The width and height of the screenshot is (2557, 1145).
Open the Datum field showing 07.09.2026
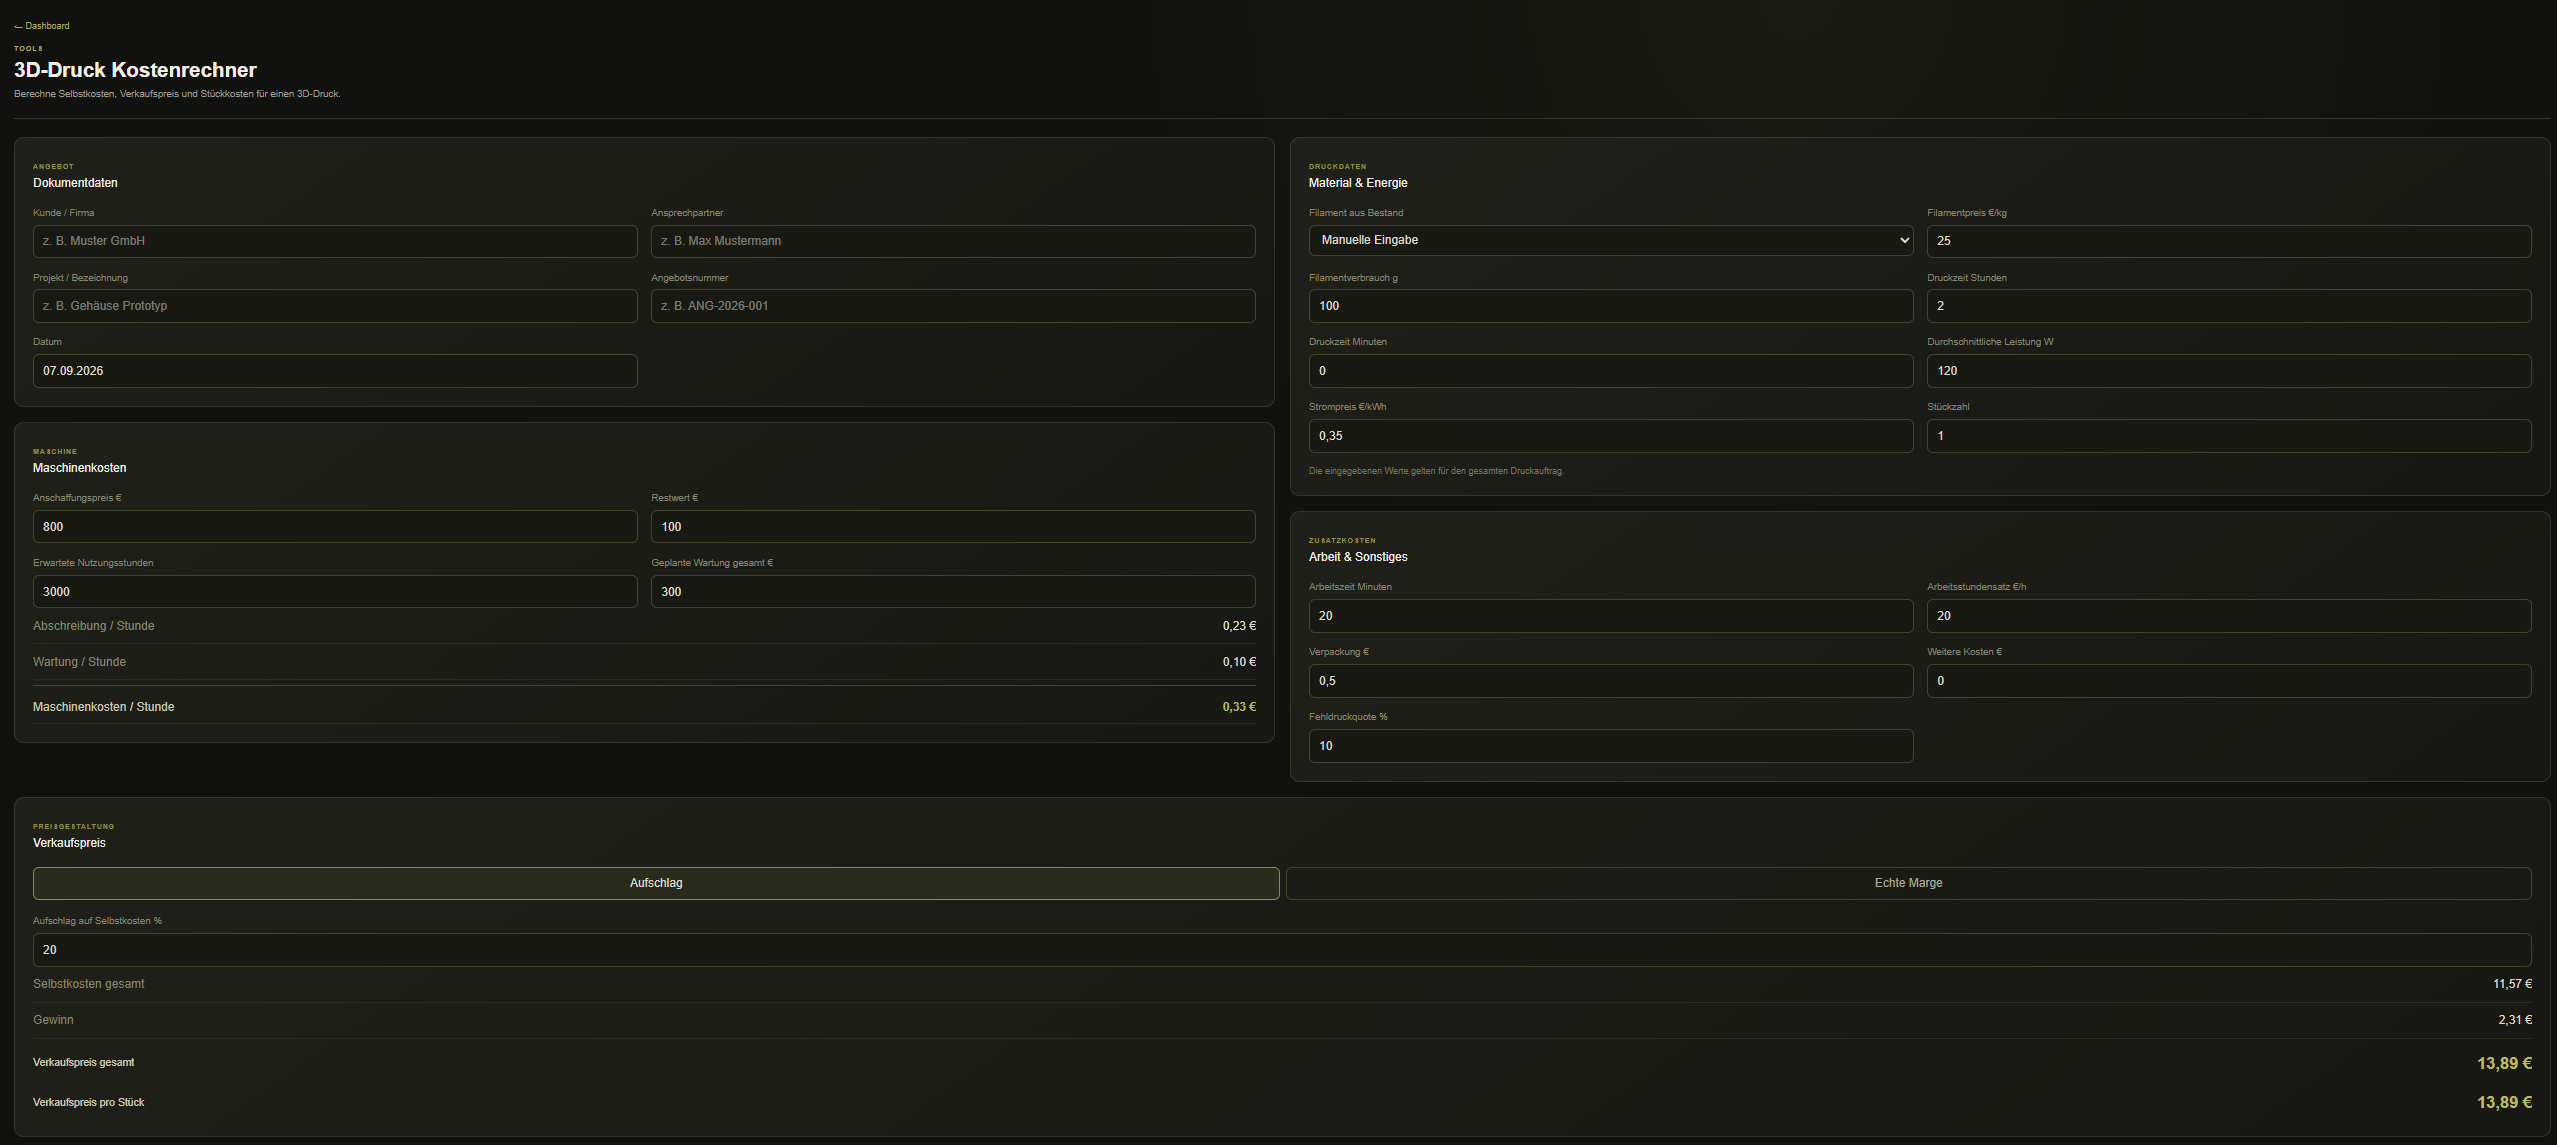(335, 371)
